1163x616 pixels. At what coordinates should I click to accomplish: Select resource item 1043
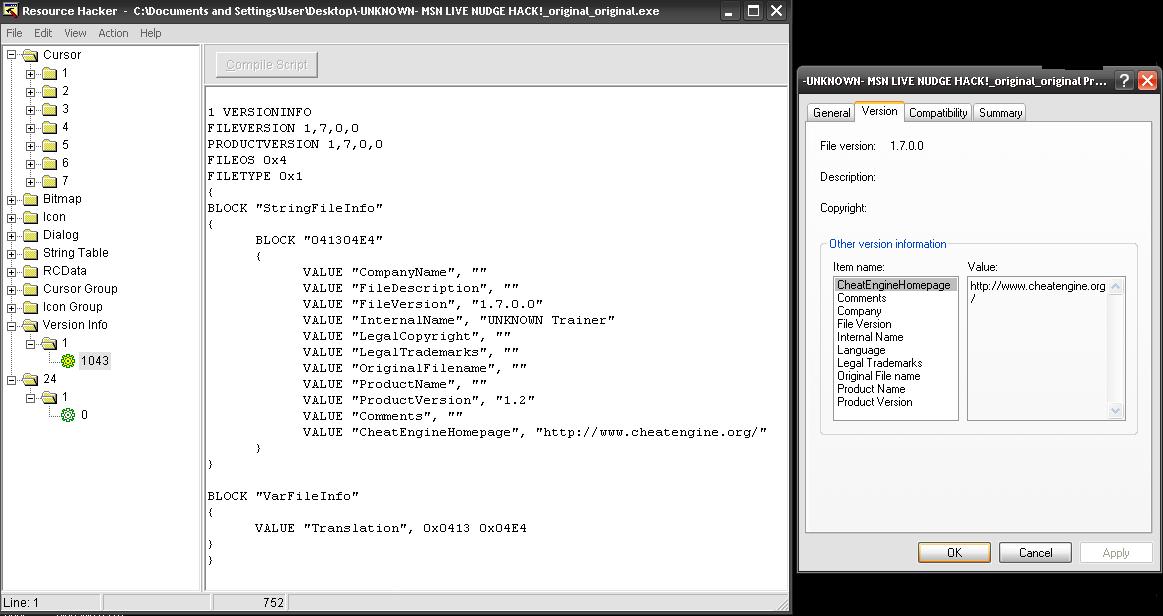point(95,361)
